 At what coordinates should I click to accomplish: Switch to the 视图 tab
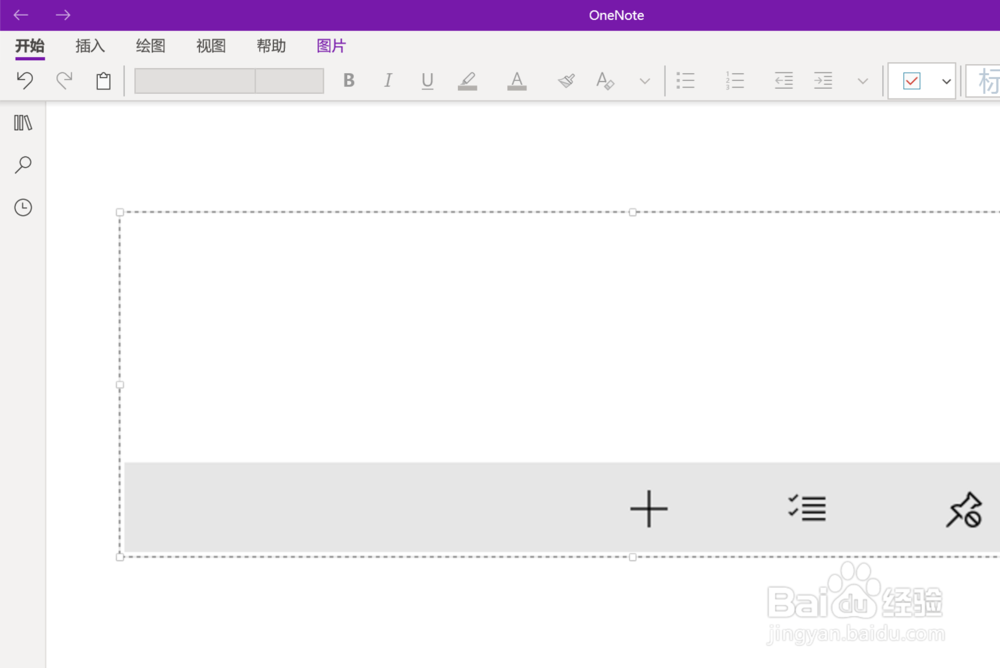tap(211, 46)
